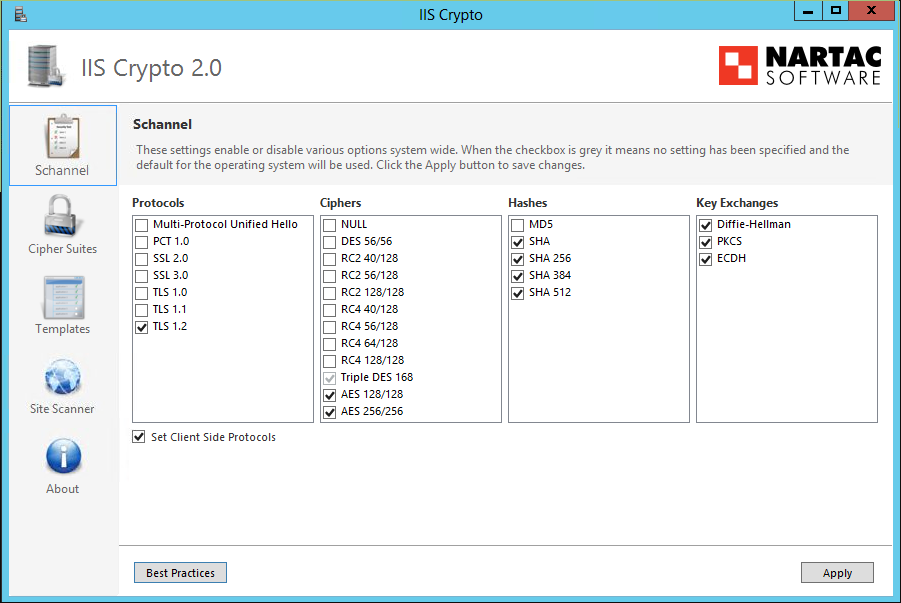Click the Protocols column heading
This screenshot has width=901, height=603.
point(158,203)
